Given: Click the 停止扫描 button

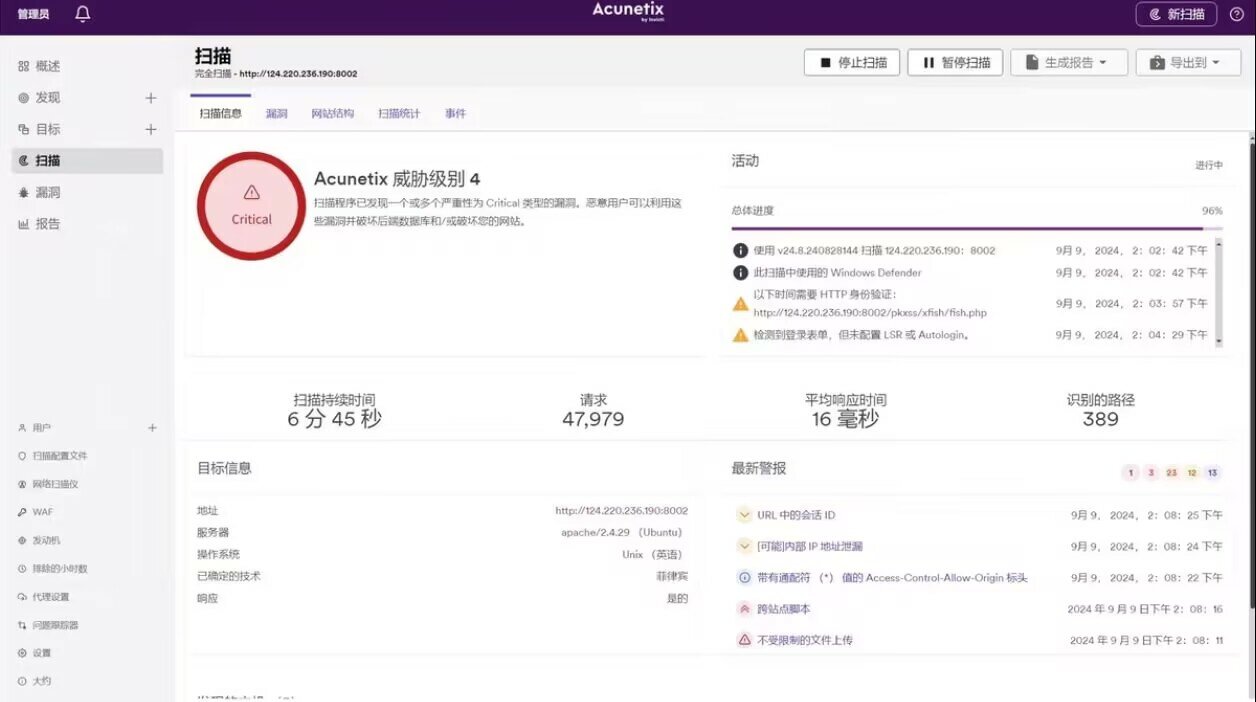Looking at the screenshot, I should [852, 62].
